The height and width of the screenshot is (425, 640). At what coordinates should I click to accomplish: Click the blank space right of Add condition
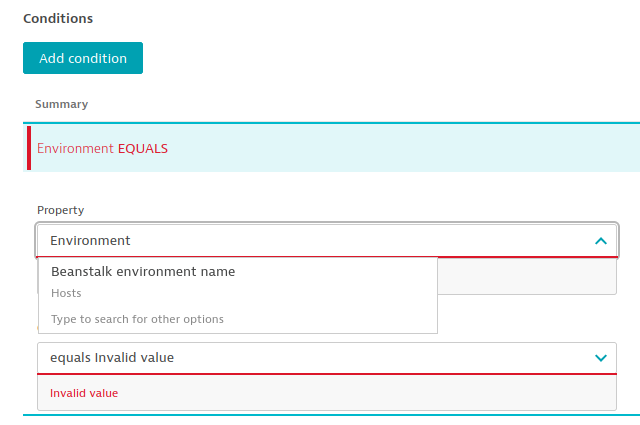380,58
